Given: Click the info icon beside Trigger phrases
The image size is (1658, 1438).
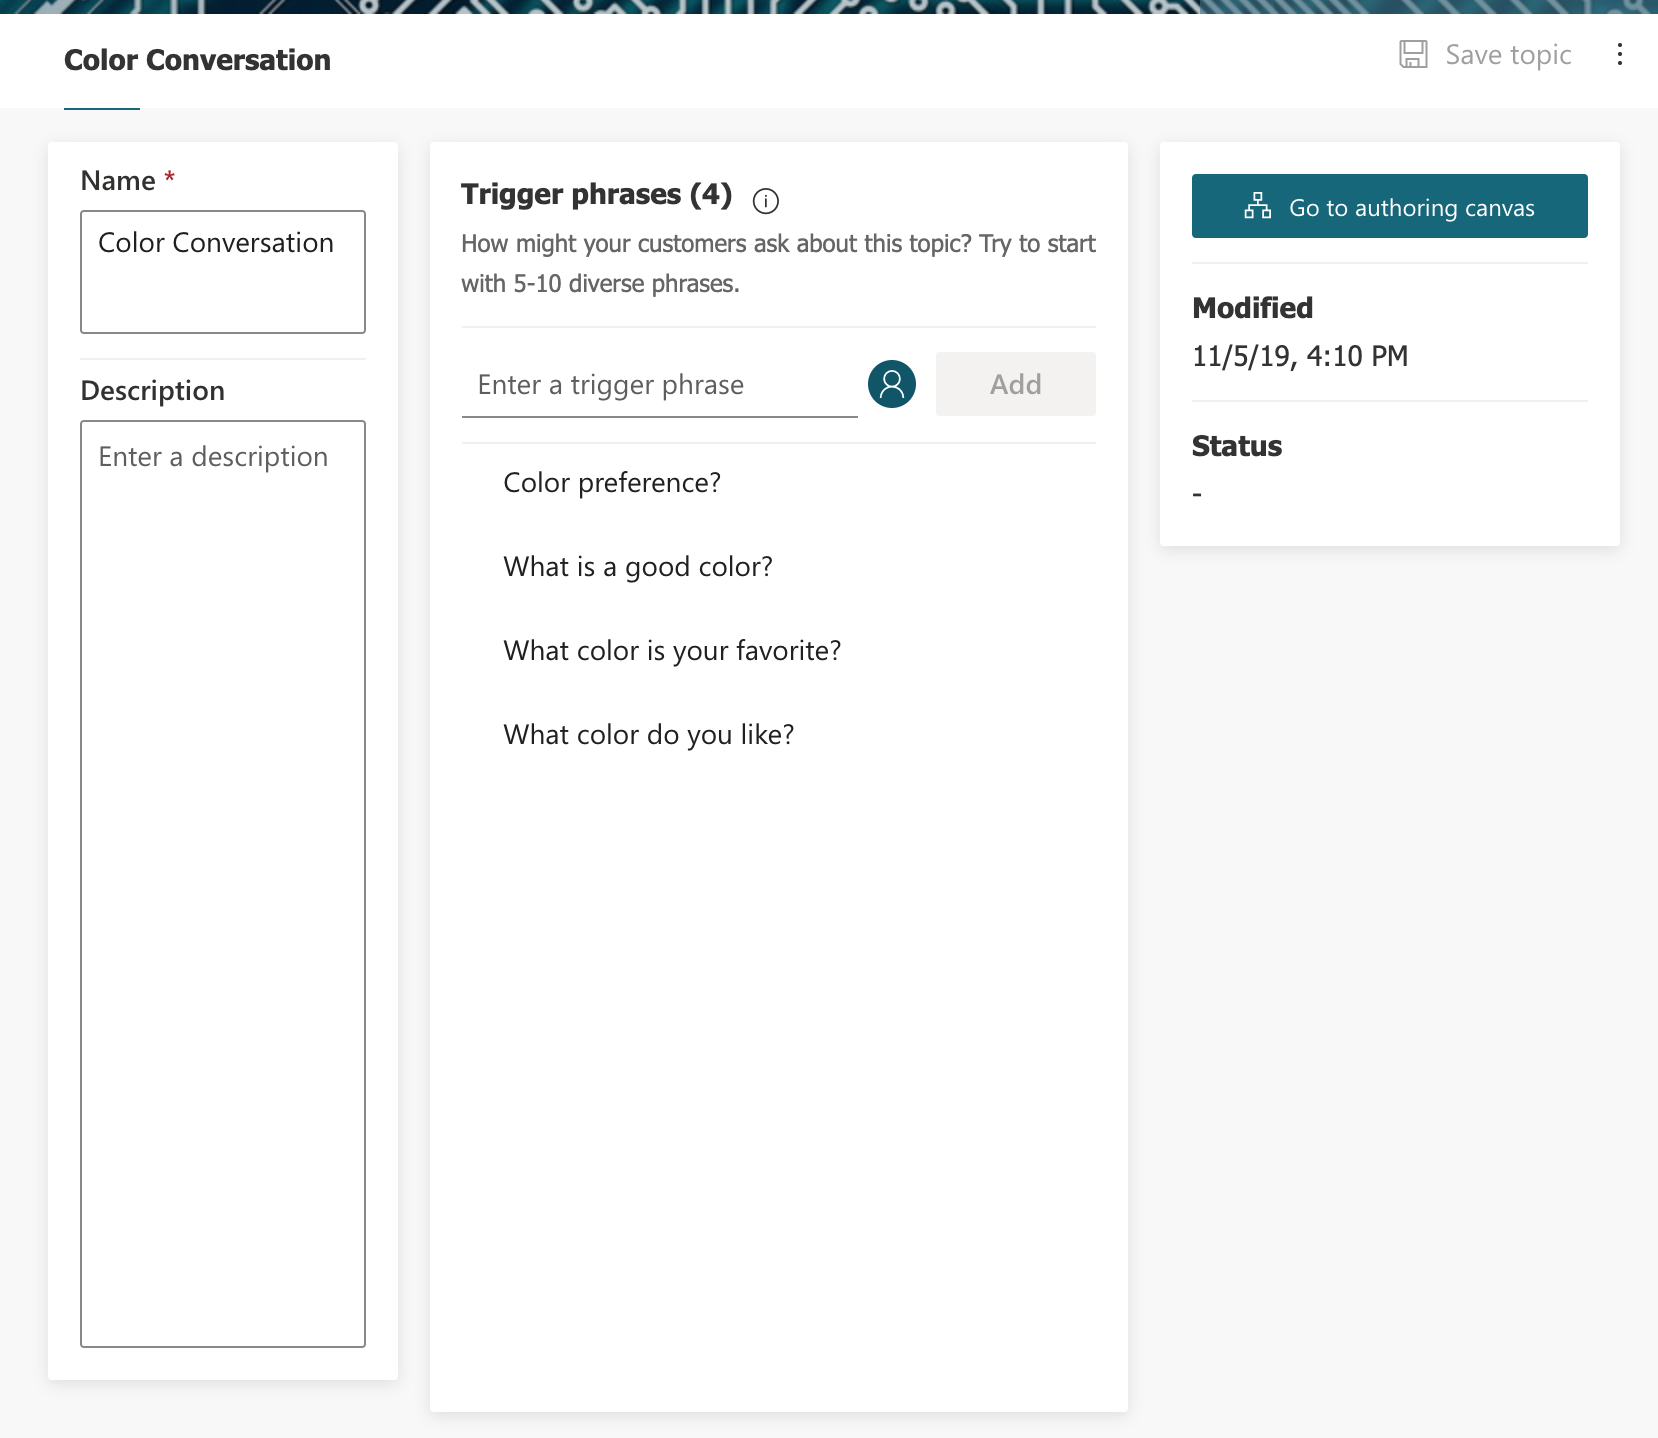Looking at the screenshot, I should tap(766, 200).
